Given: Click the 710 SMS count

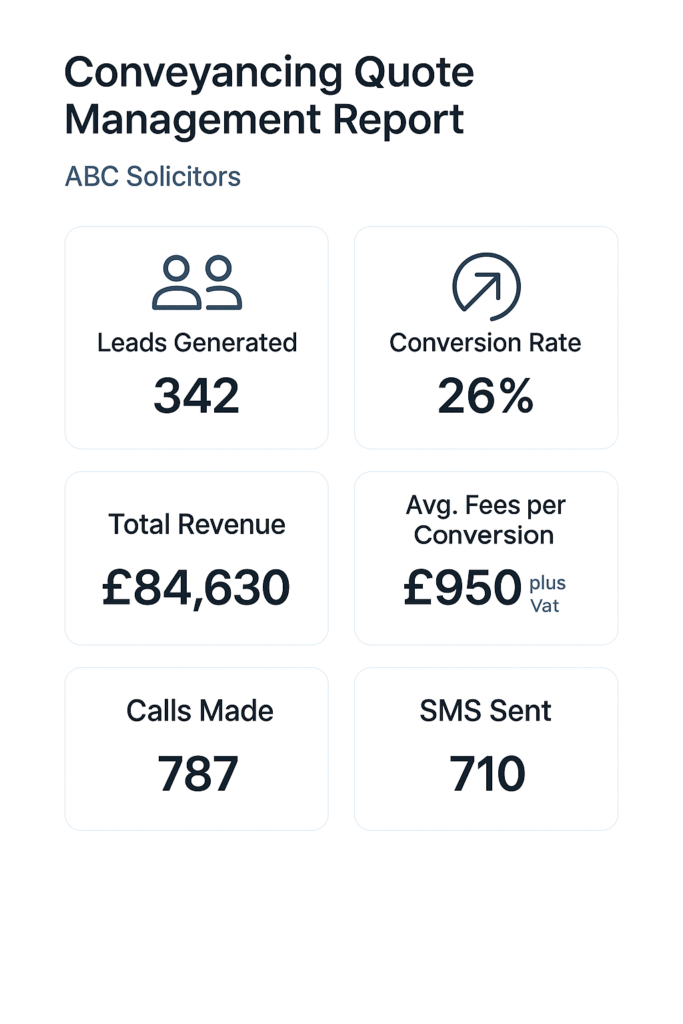Looking at the screenshot, I should (x=487, y=774).
